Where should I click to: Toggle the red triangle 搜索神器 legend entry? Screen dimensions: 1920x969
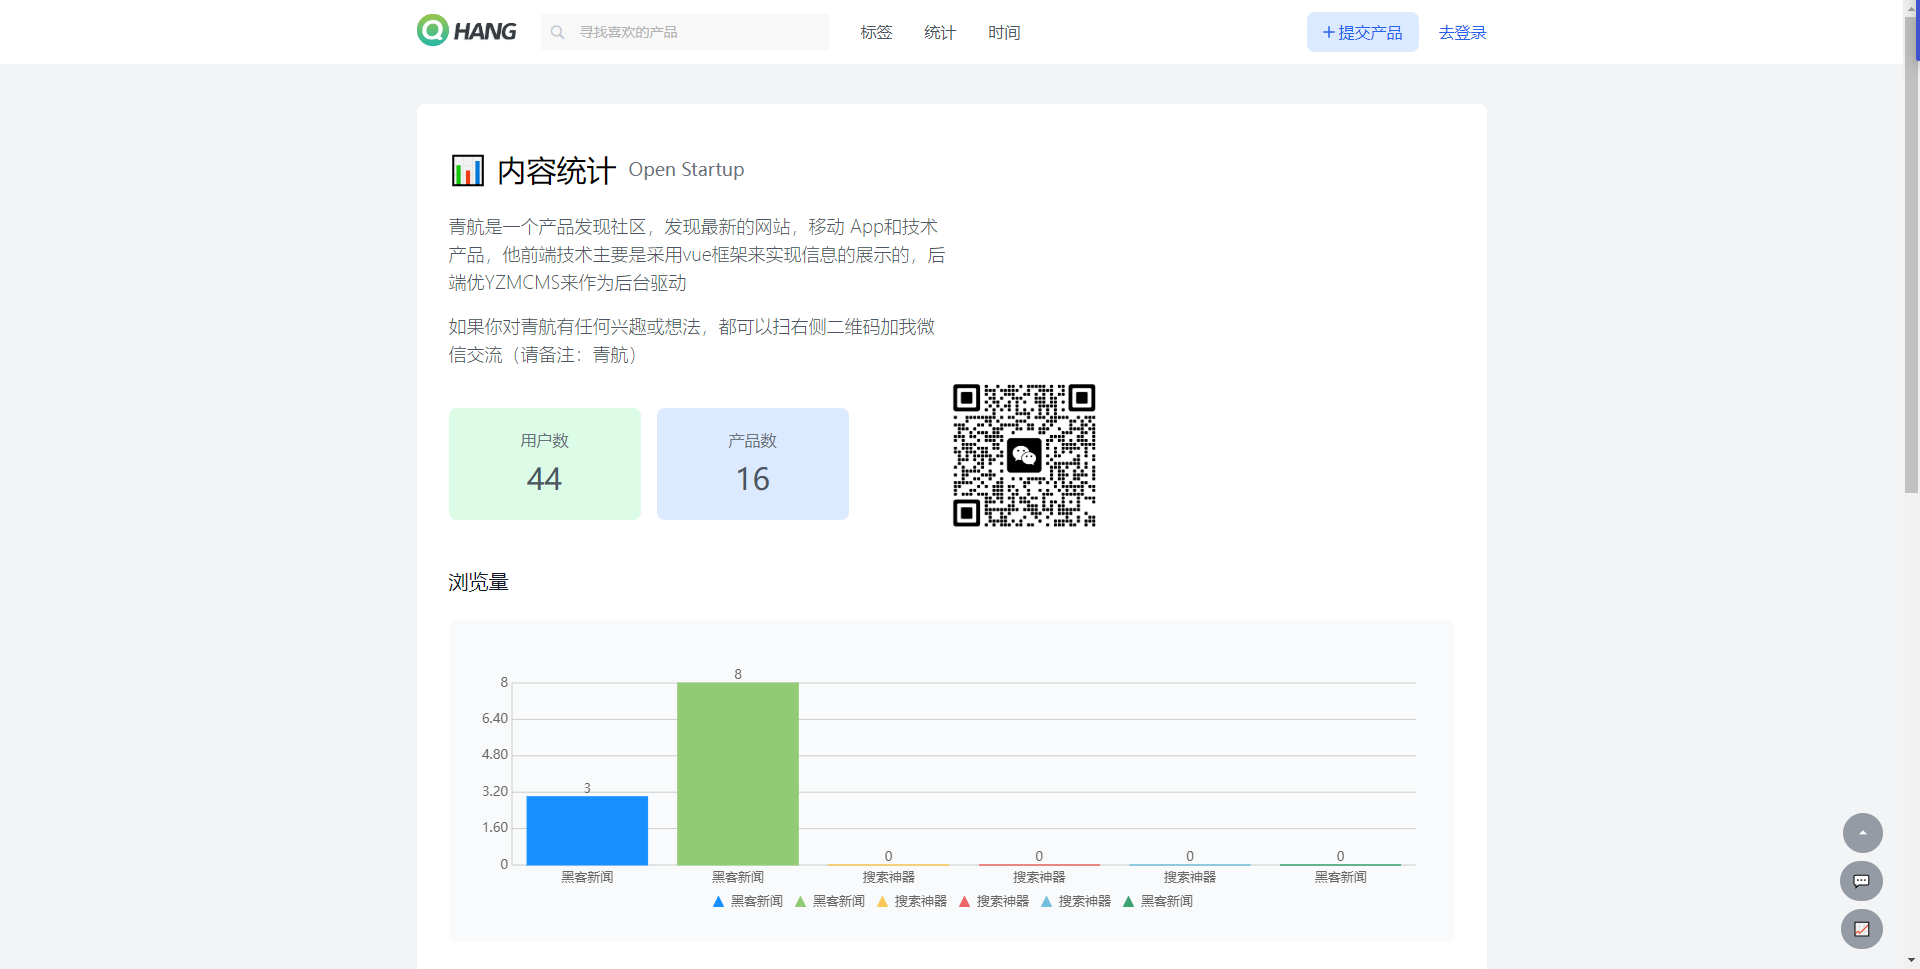point(993,901)
